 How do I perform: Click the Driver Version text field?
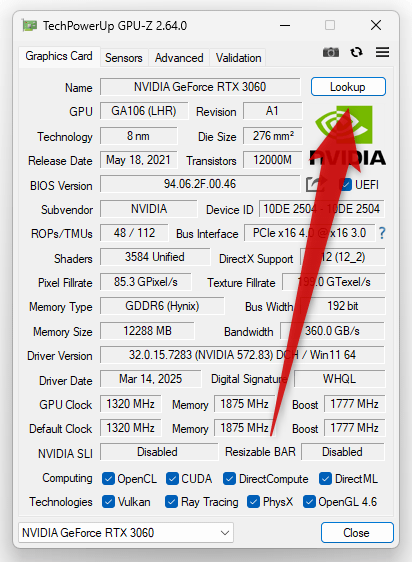coord(242,355)
